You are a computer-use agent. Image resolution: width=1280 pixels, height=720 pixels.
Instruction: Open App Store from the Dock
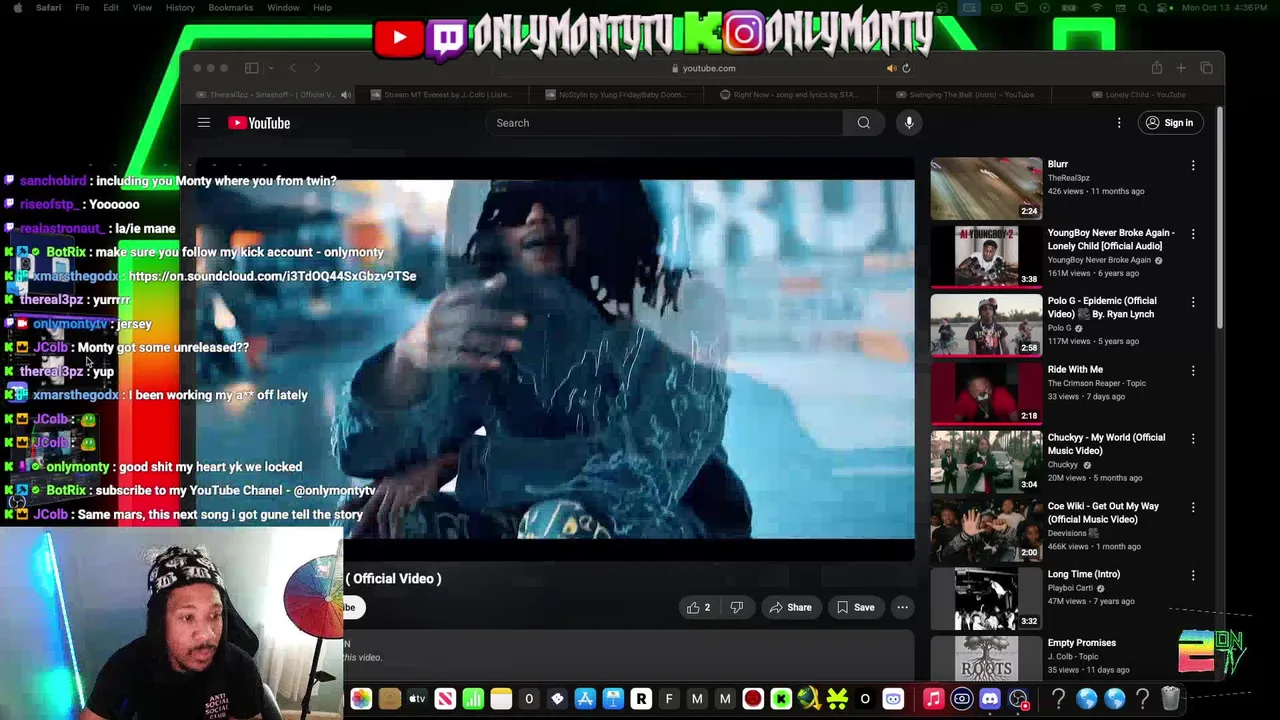(585, 699)
